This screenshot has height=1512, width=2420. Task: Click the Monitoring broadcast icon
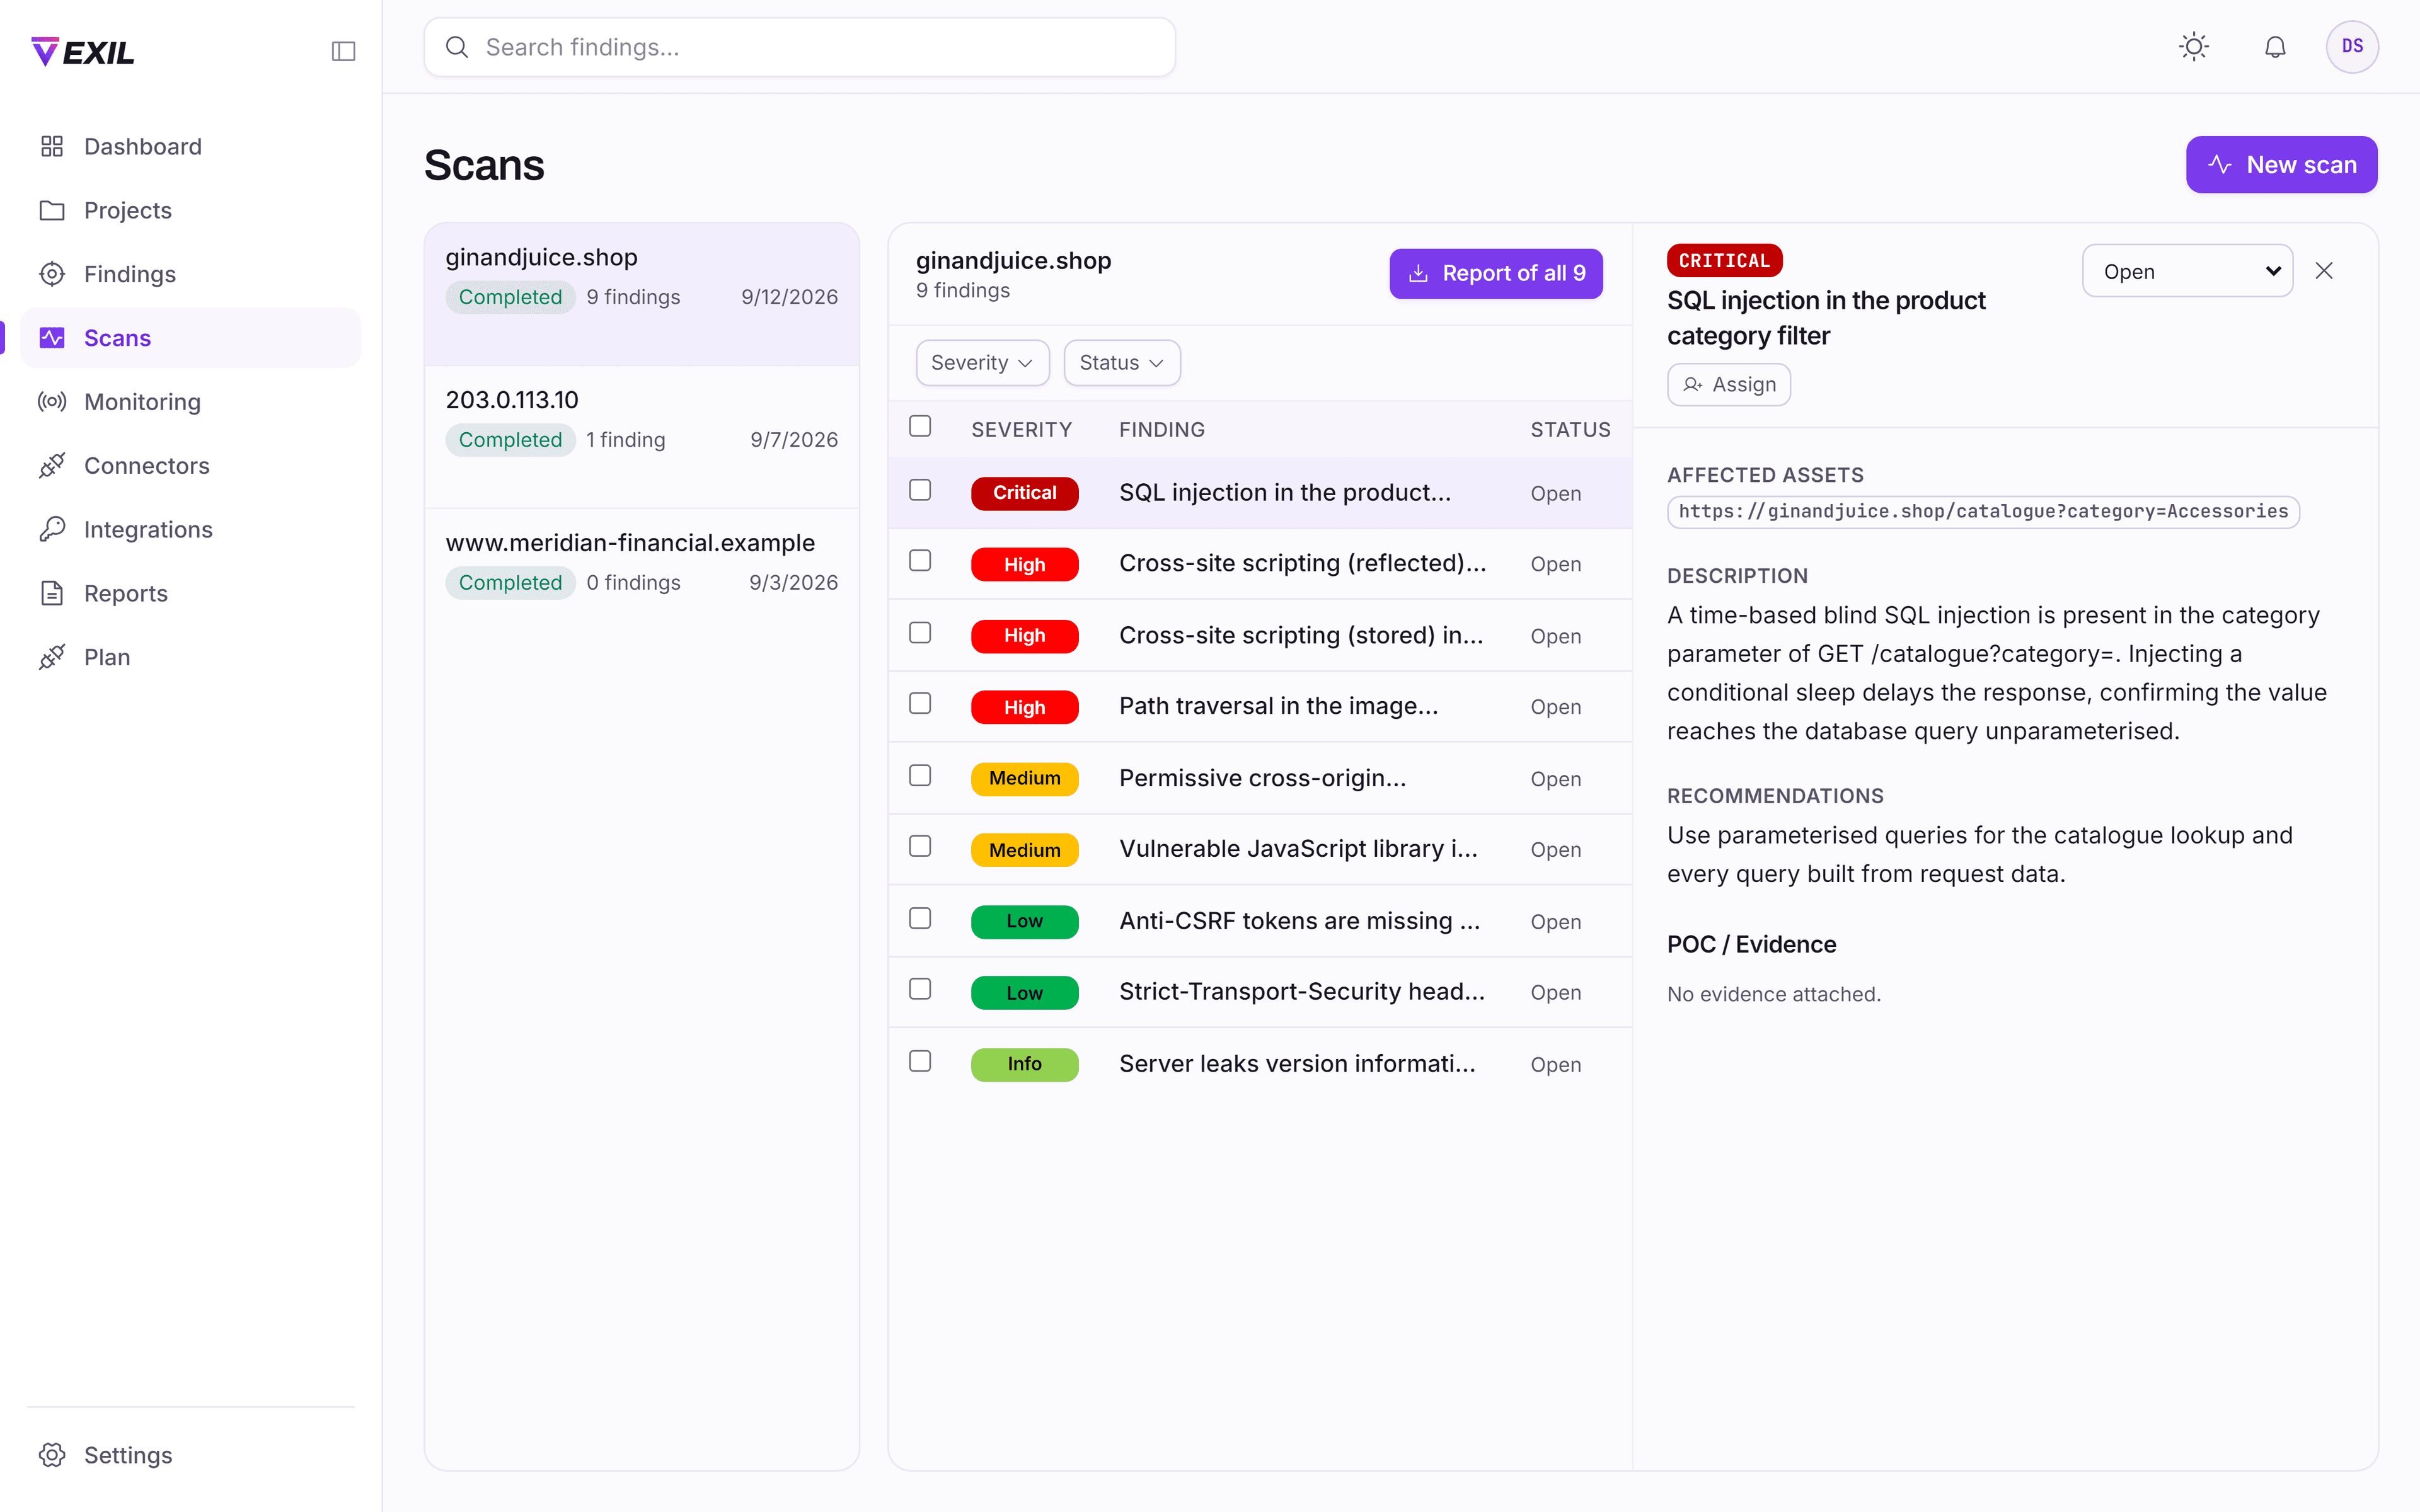52,402
